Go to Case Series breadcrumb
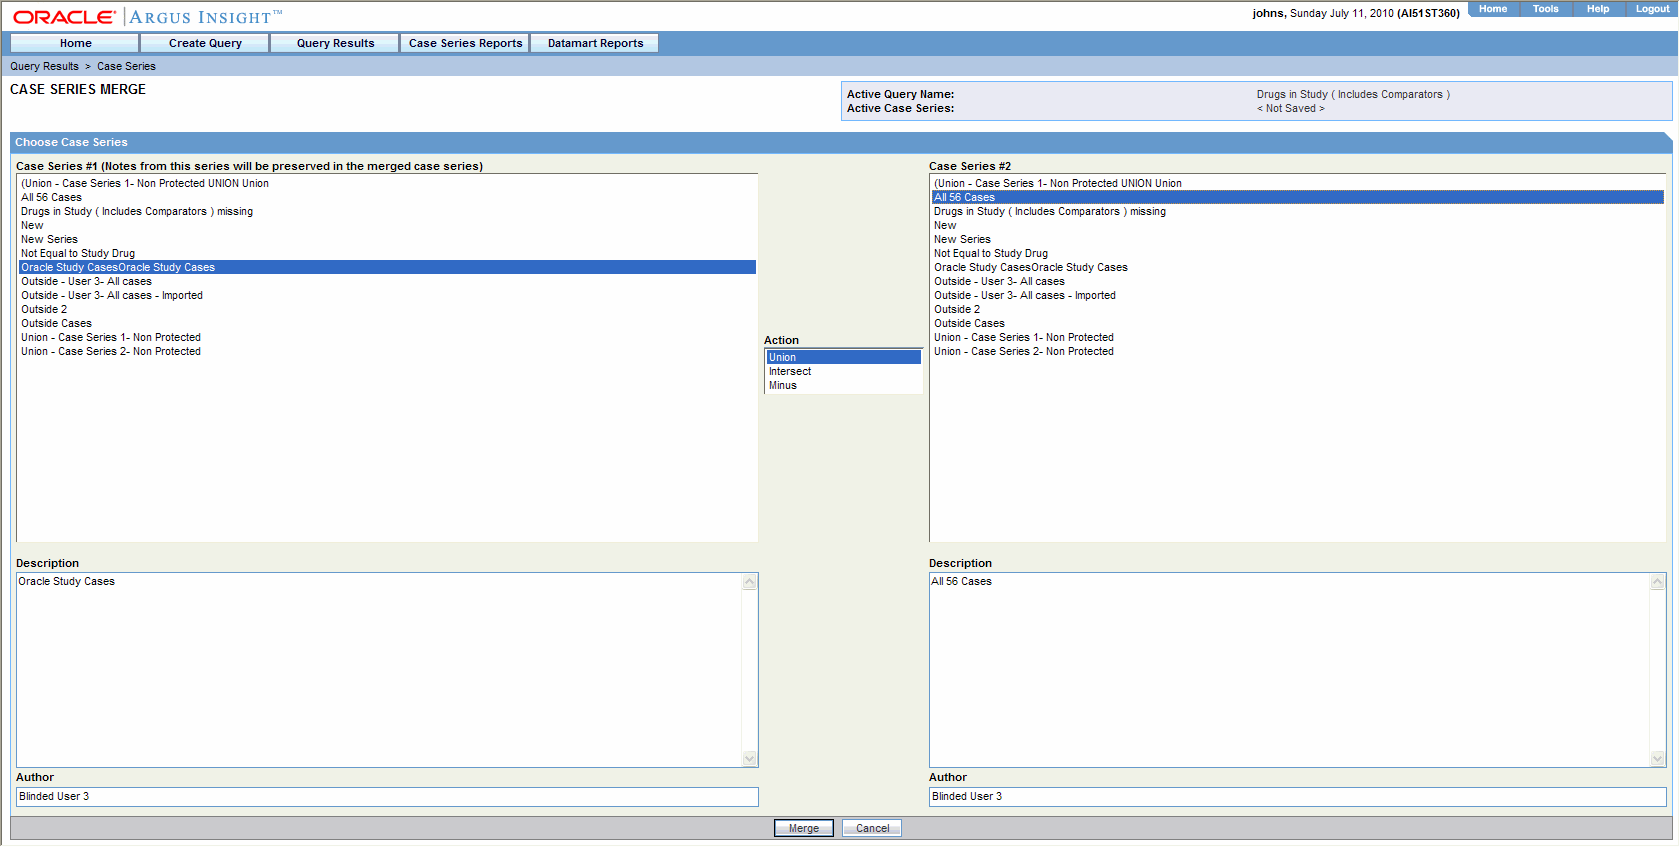1680x847 pixels. (x=126, y=66)
